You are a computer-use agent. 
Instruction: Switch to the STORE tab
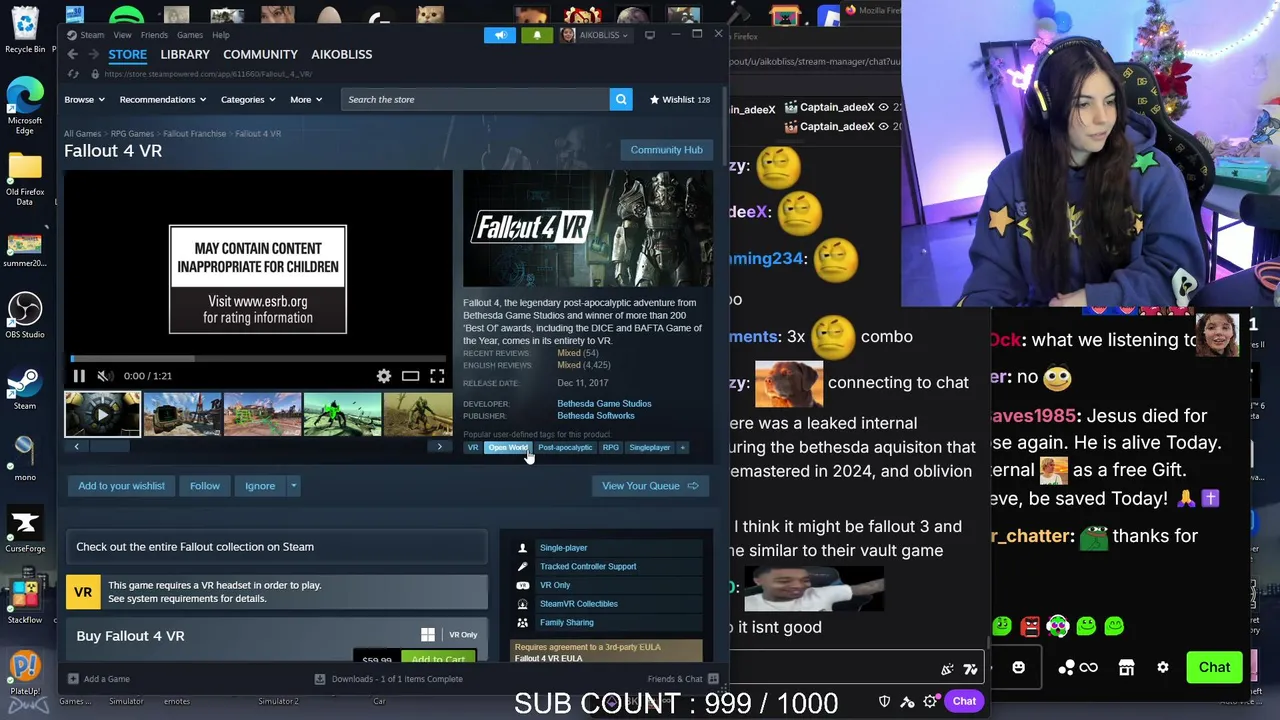point(127,54)
